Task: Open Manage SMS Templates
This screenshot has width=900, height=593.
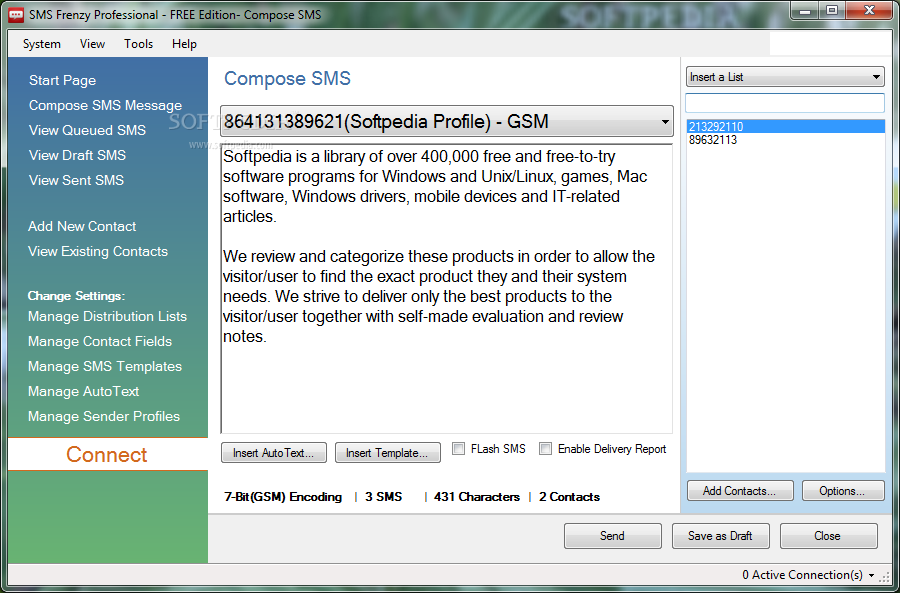Action: (105, 366)
